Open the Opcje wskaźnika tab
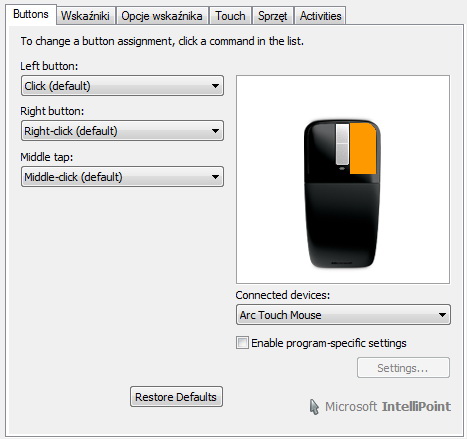The image size is (467, 439). pos(162,16)
